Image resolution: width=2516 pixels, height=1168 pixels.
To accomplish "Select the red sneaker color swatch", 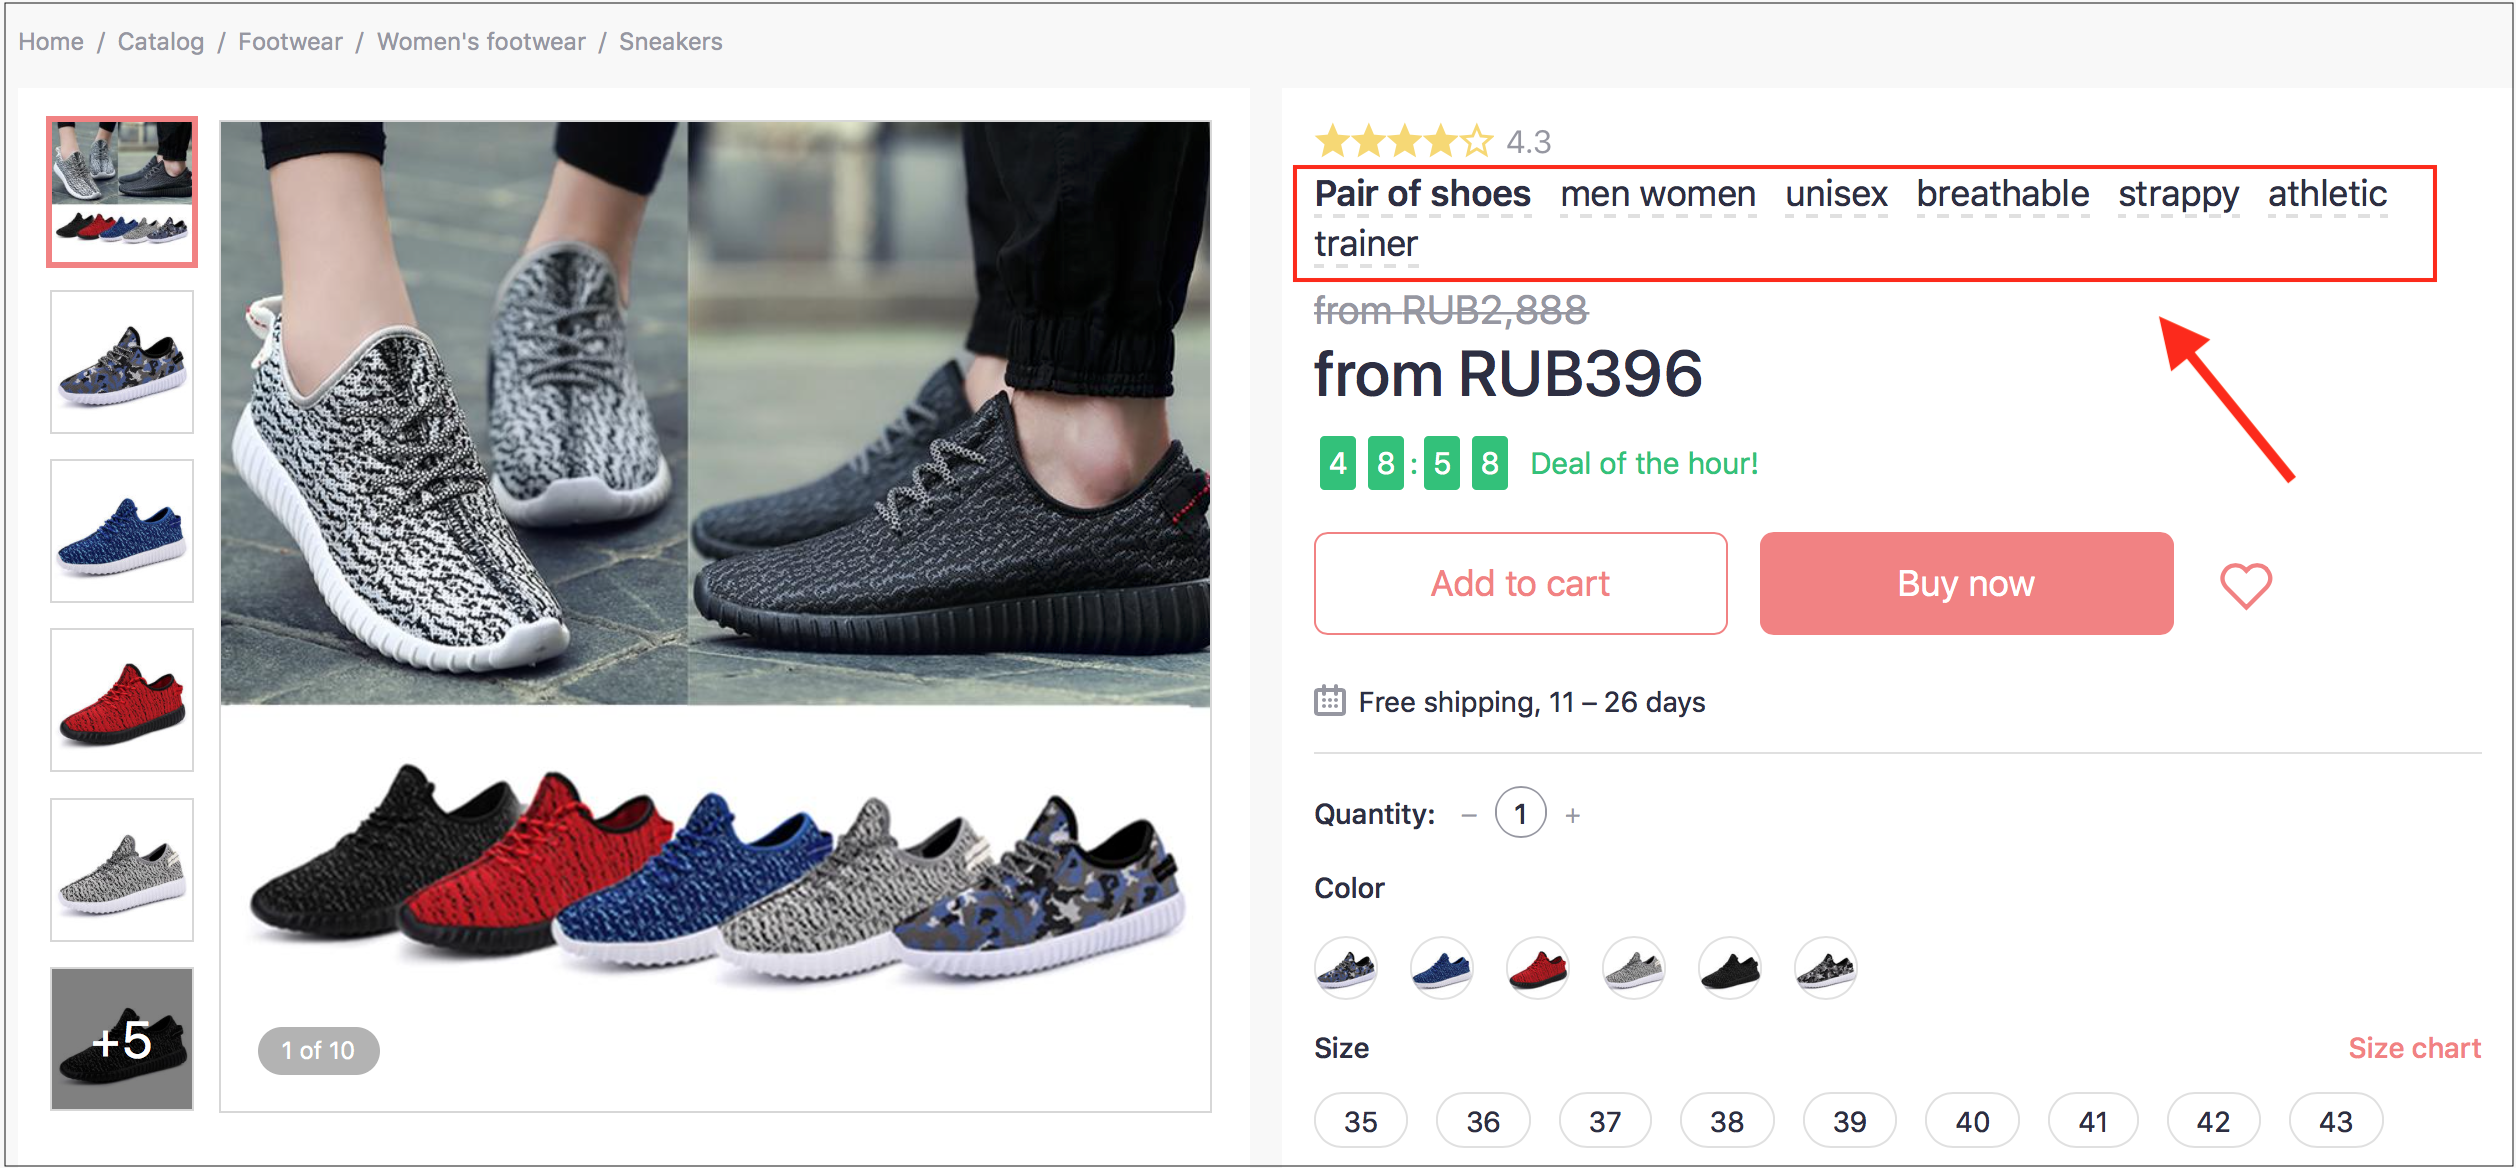I will [1537, 968].
